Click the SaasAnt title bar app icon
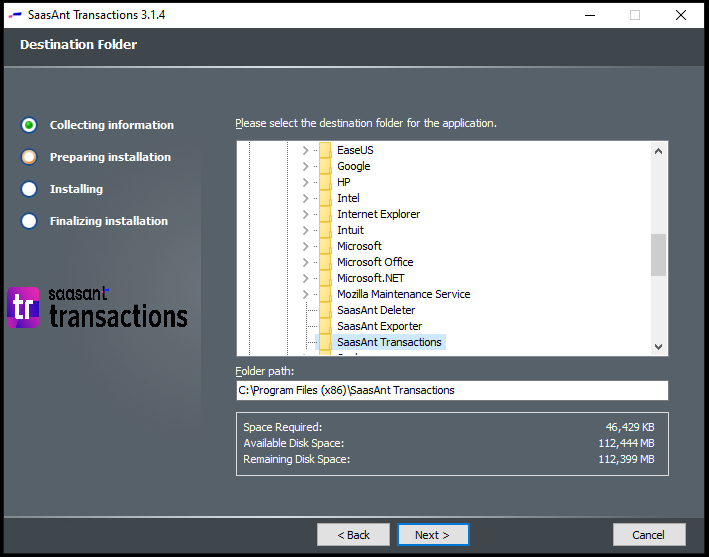 [x=15, y=15]
